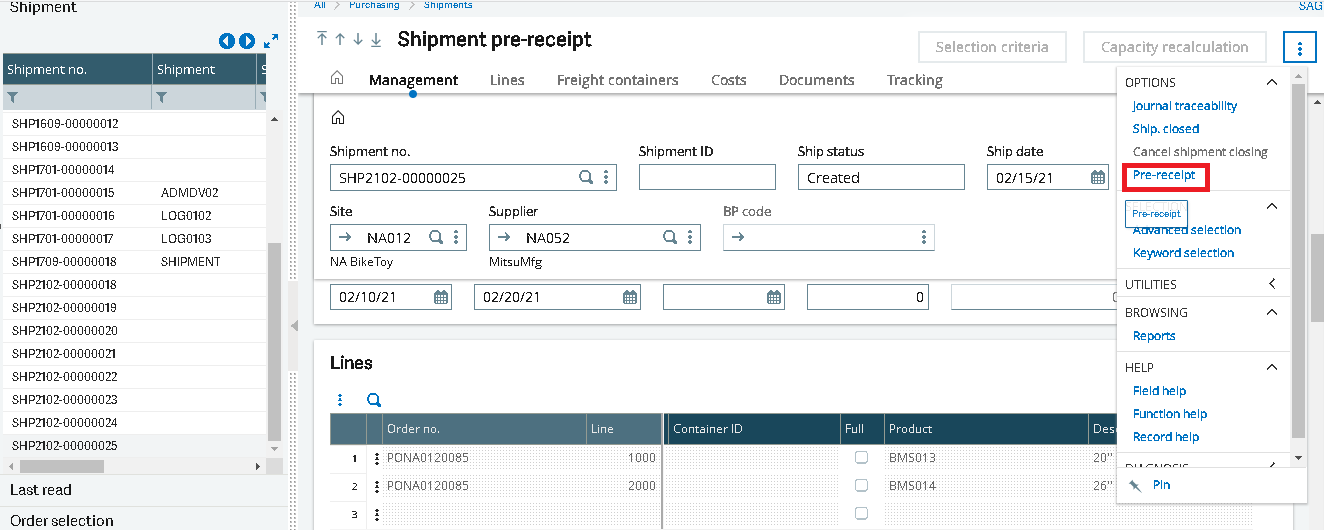The image size is (1324, 530).
Task: Show previous page in Shipment list
Action: (227, 41)
